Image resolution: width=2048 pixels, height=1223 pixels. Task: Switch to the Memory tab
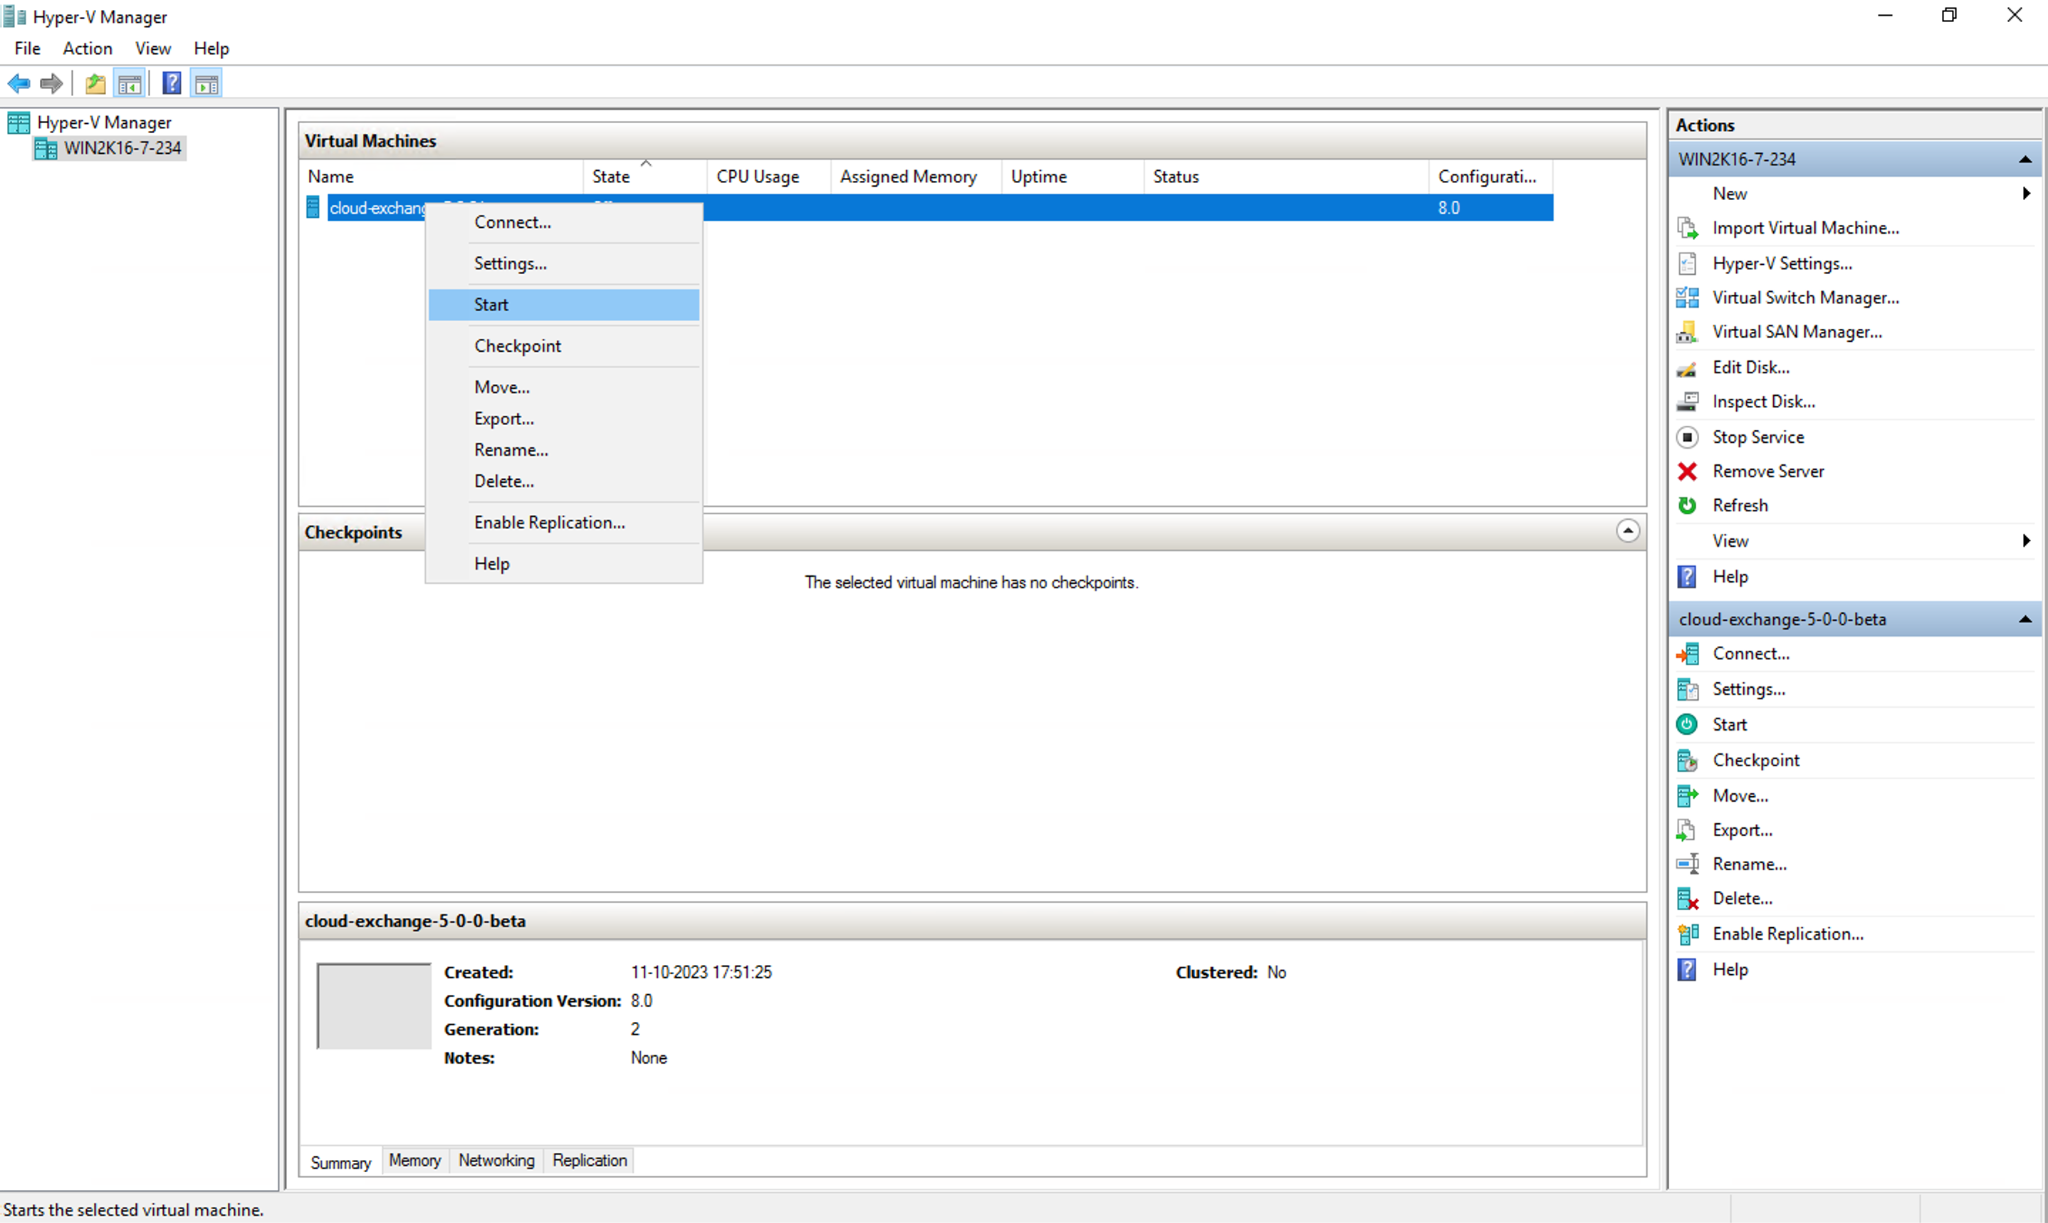(414, 1160)
